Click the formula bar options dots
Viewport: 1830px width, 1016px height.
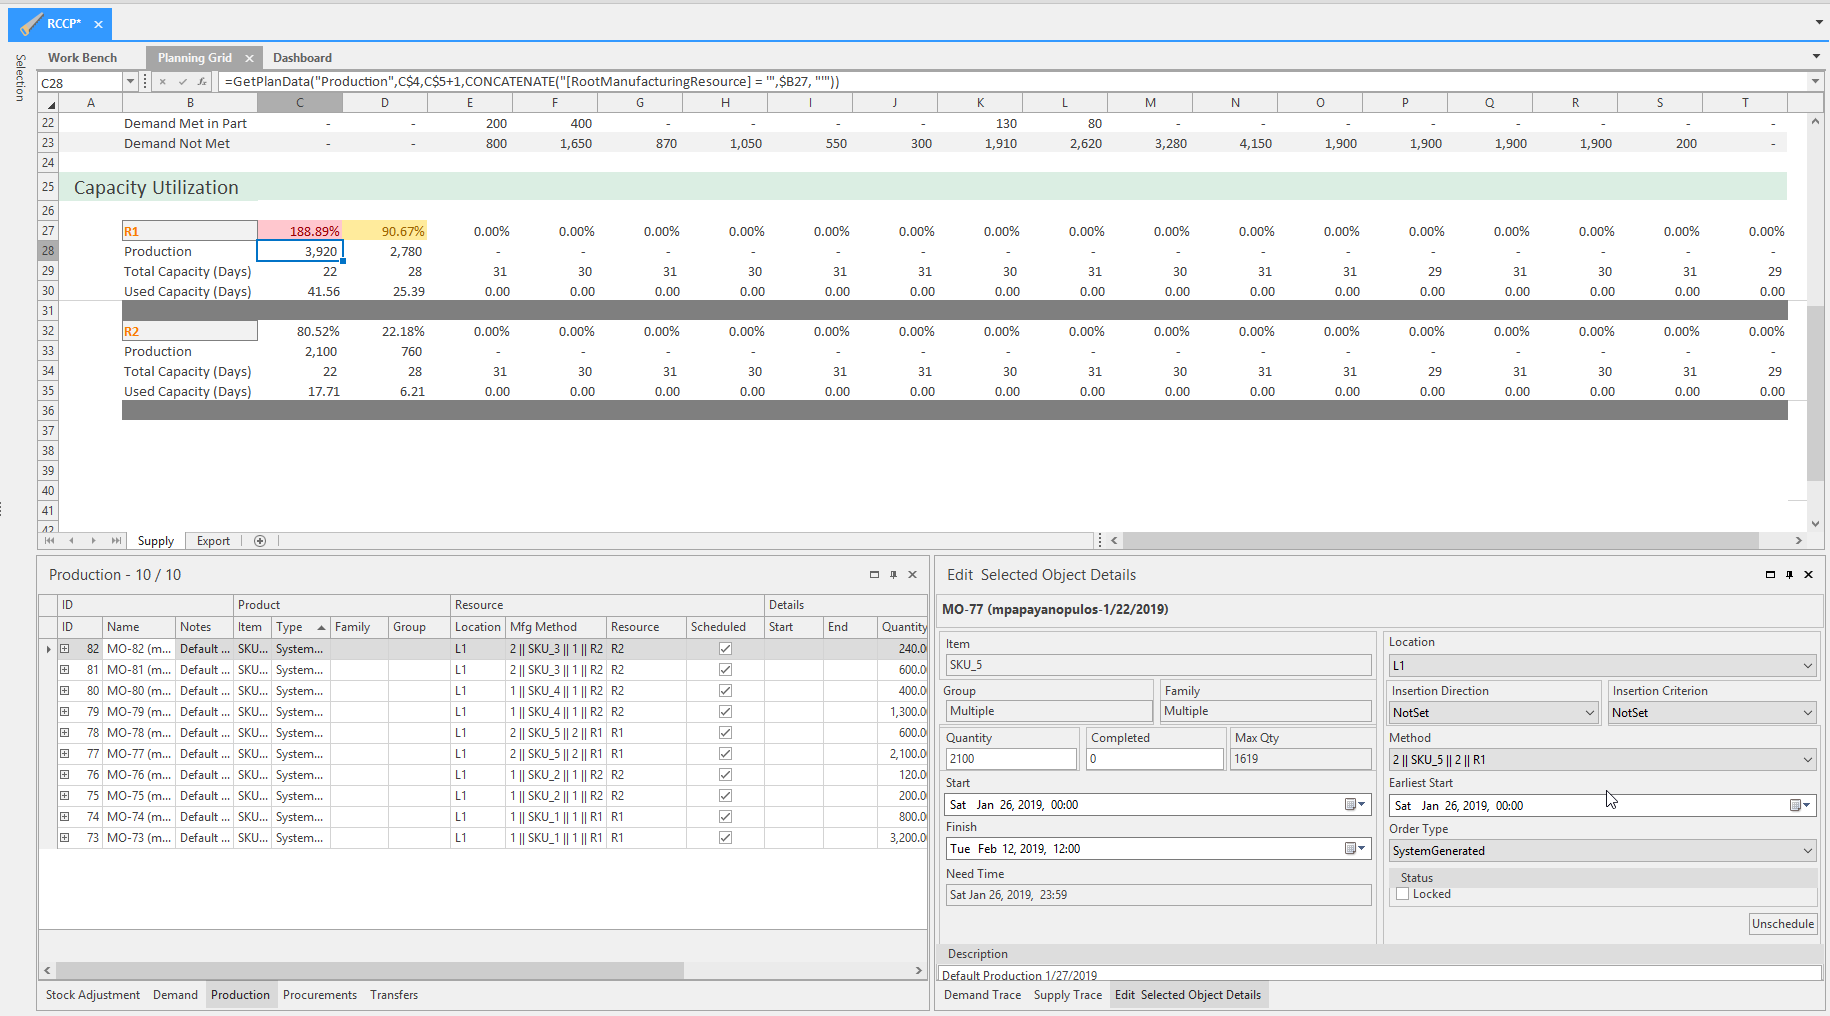pos(146,82)
